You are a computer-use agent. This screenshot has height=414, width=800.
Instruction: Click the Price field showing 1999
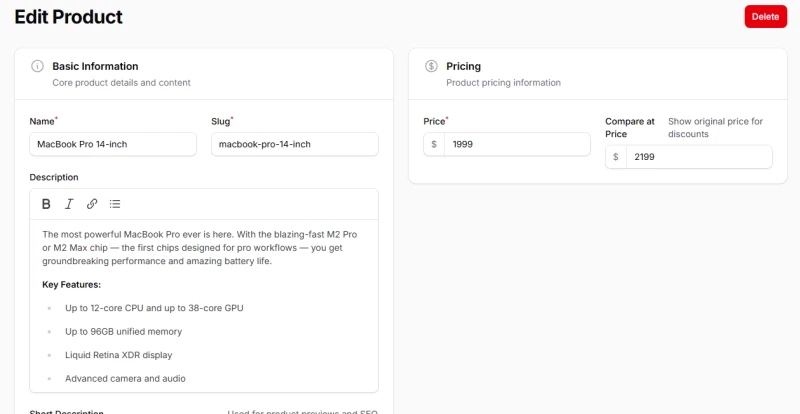pyautogui.click(x=517, y=144)
